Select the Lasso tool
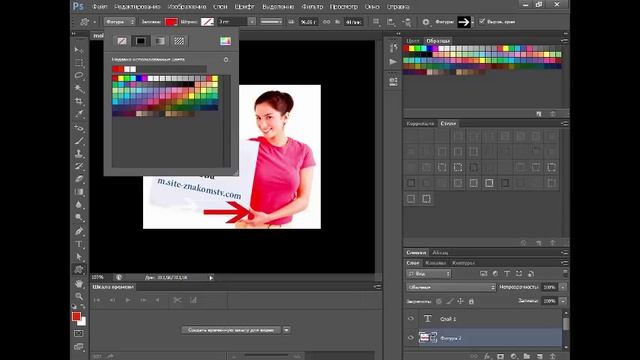 tap(79, 76)
